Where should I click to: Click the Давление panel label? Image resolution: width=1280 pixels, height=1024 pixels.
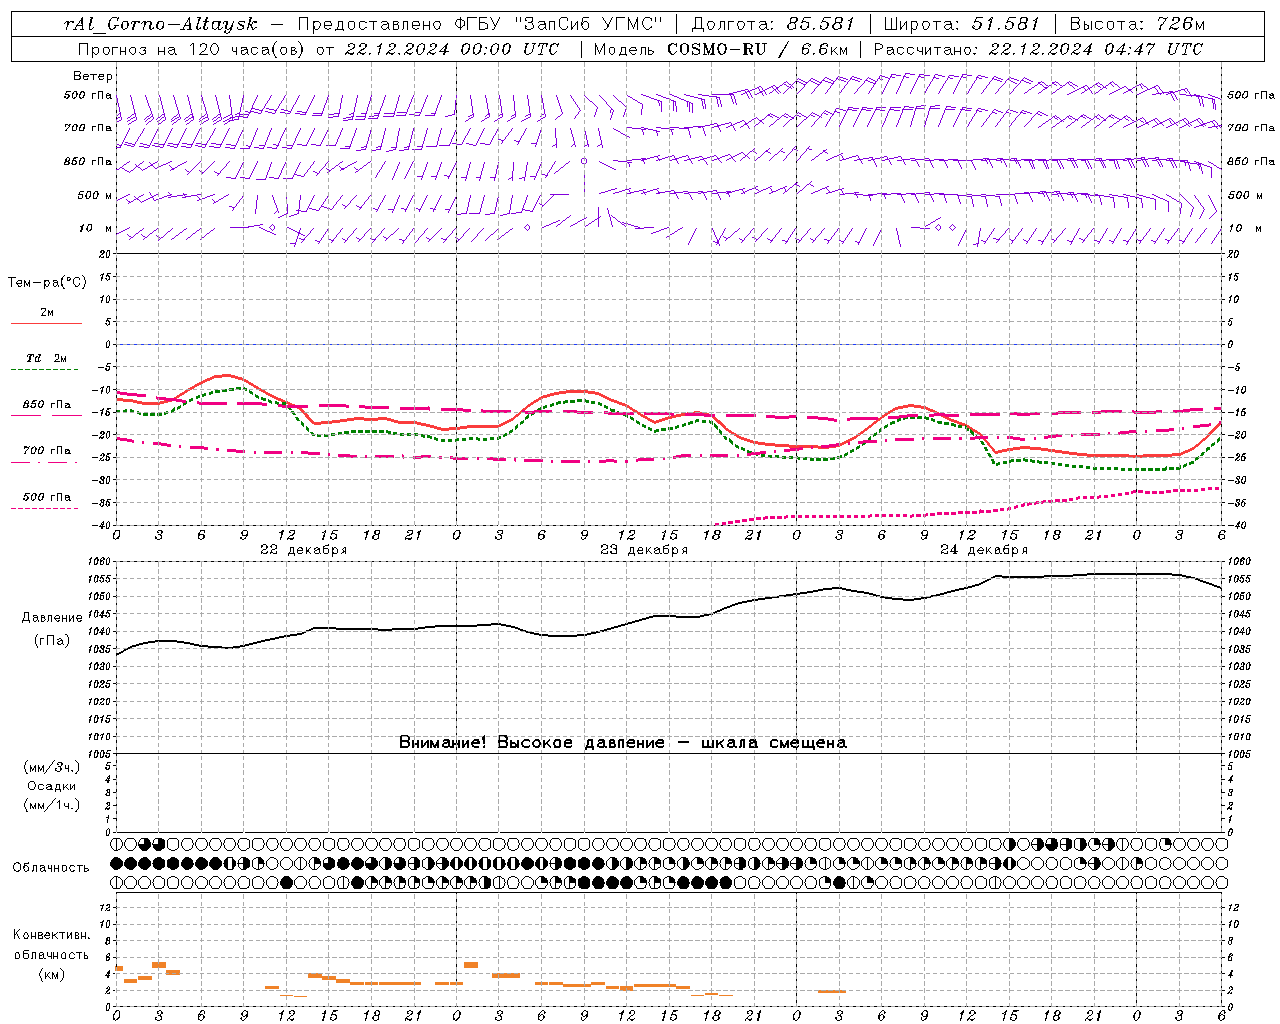pyautogui.click(x=53, y=618)
